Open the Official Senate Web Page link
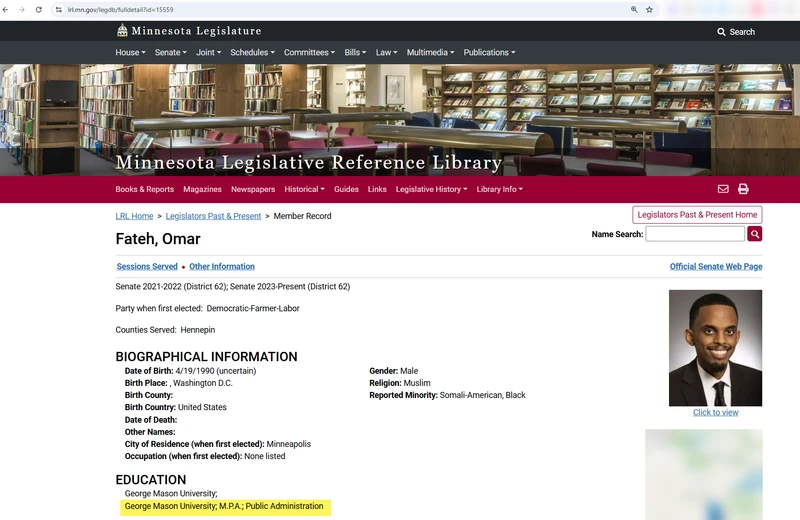The height and width of the screenshot is (520, 800). tap(716, 267)
